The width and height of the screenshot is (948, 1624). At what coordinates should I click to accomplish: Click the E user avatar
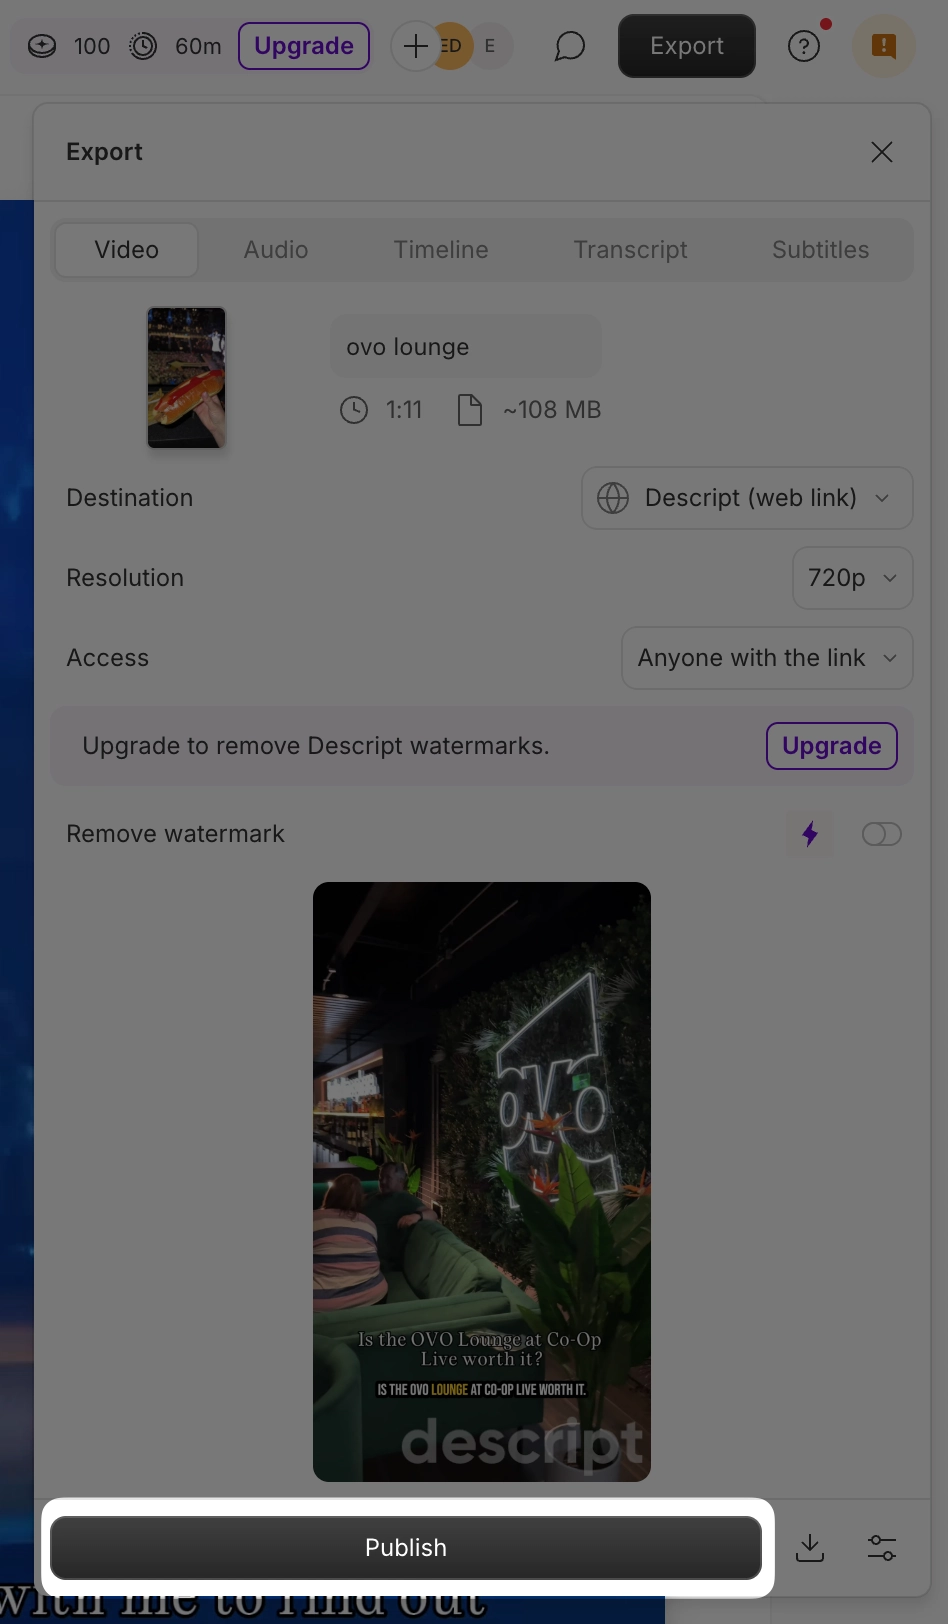pyautogui.click(x=490, y=46)
